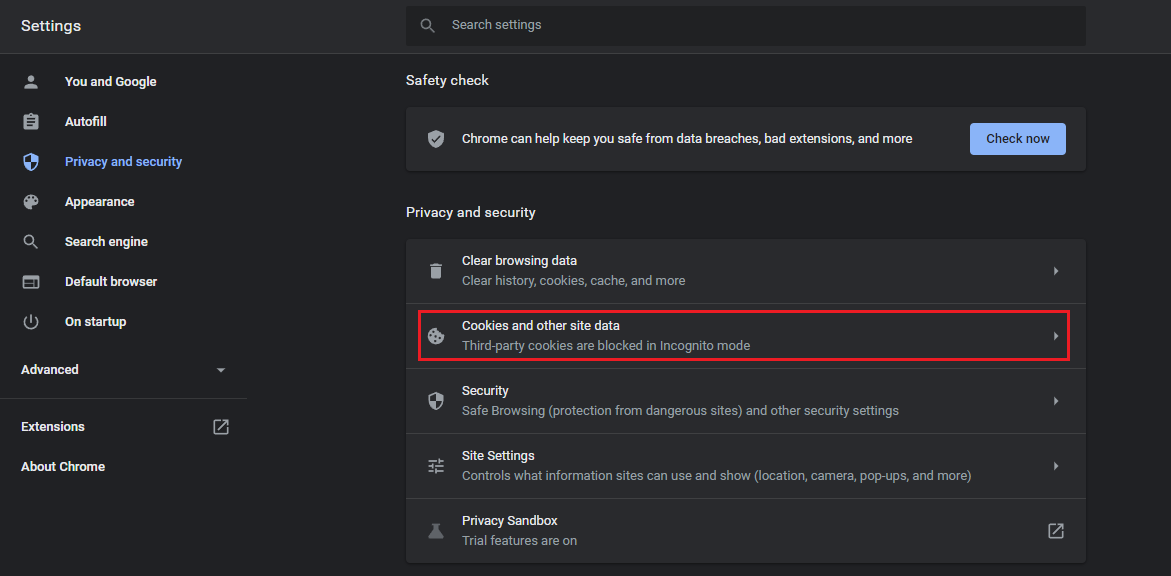The width and height of the screenshot is (1171, 576).
Task: Click the Autofill keys icon
Action: [x=30, y=121]
